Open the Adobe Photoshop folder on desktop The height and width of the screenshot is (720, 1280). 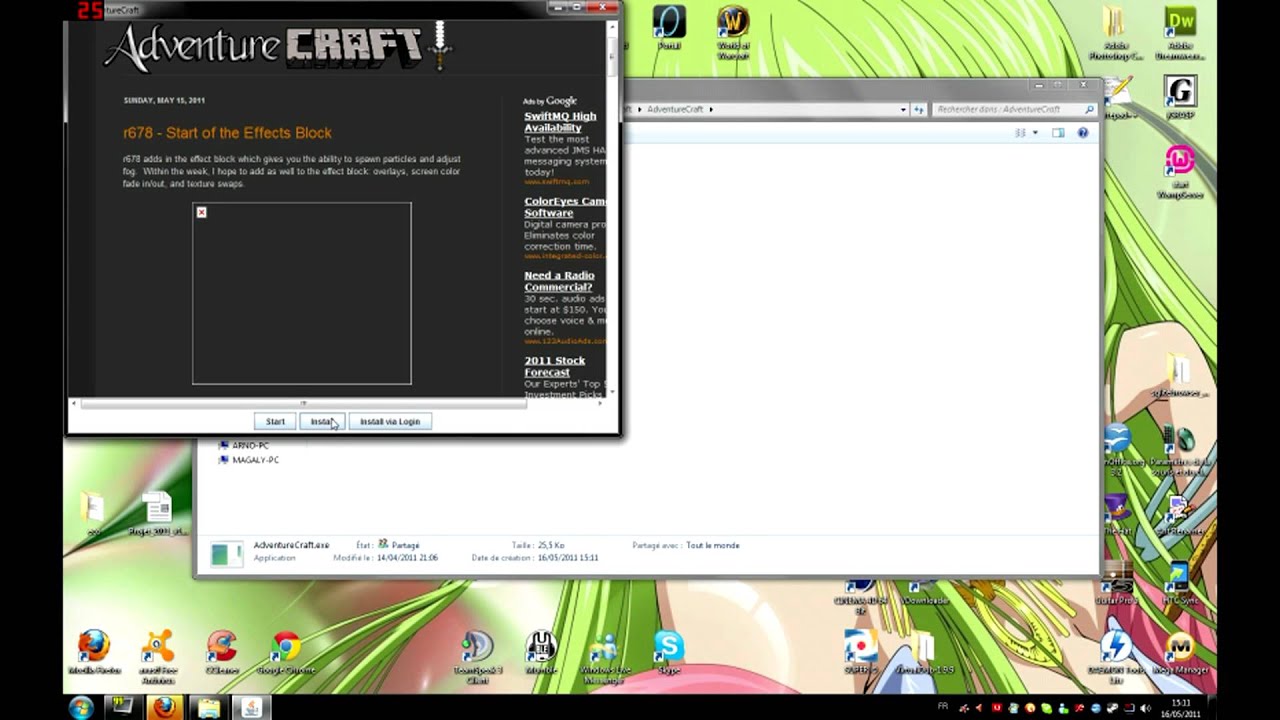pos(1115,33)
